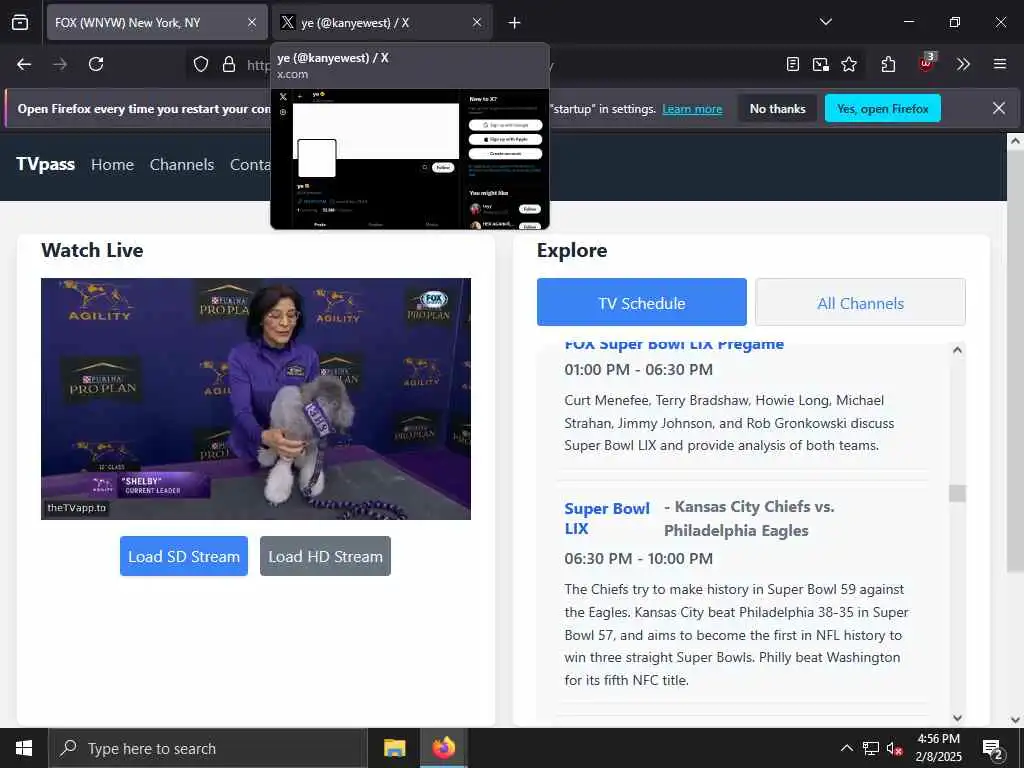Image resolution: width=1024 pixels, height=768 pixels.
Task: Click the live video player
Action: pos(256,399)
